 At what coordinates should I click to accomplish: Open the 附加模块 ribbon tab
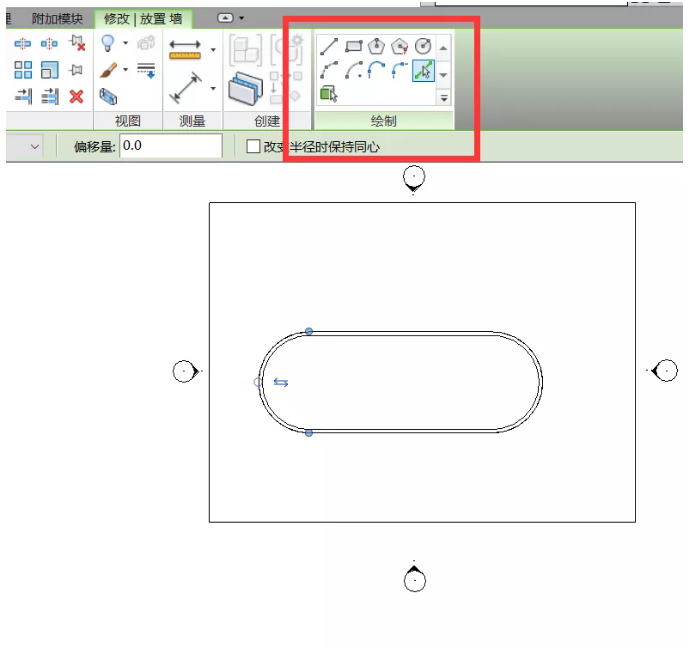57,19
